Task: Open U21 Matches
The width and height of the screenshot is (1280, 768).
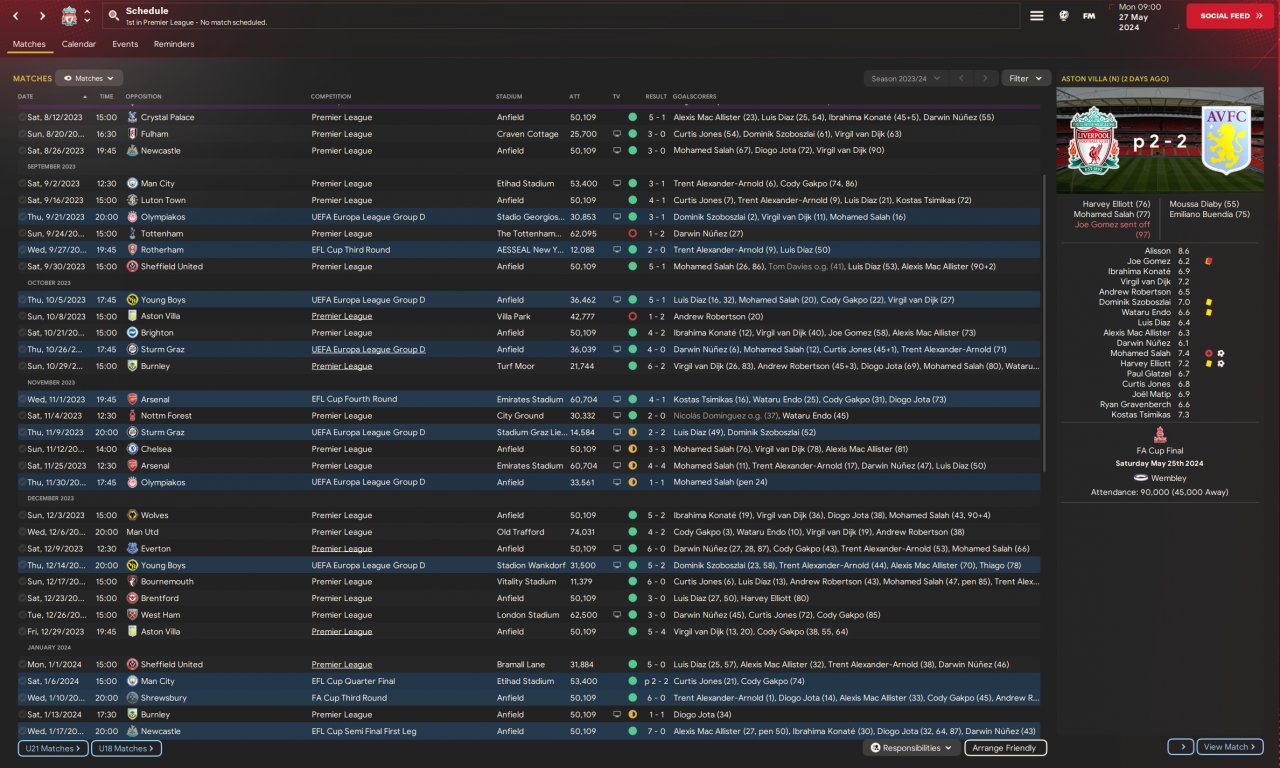Action: click(53, 748)
